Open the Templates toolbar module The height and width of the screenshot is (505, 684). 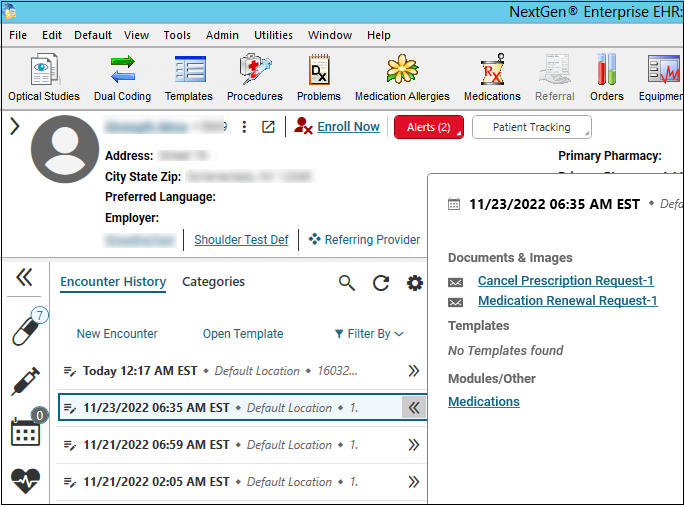[189, 78]
